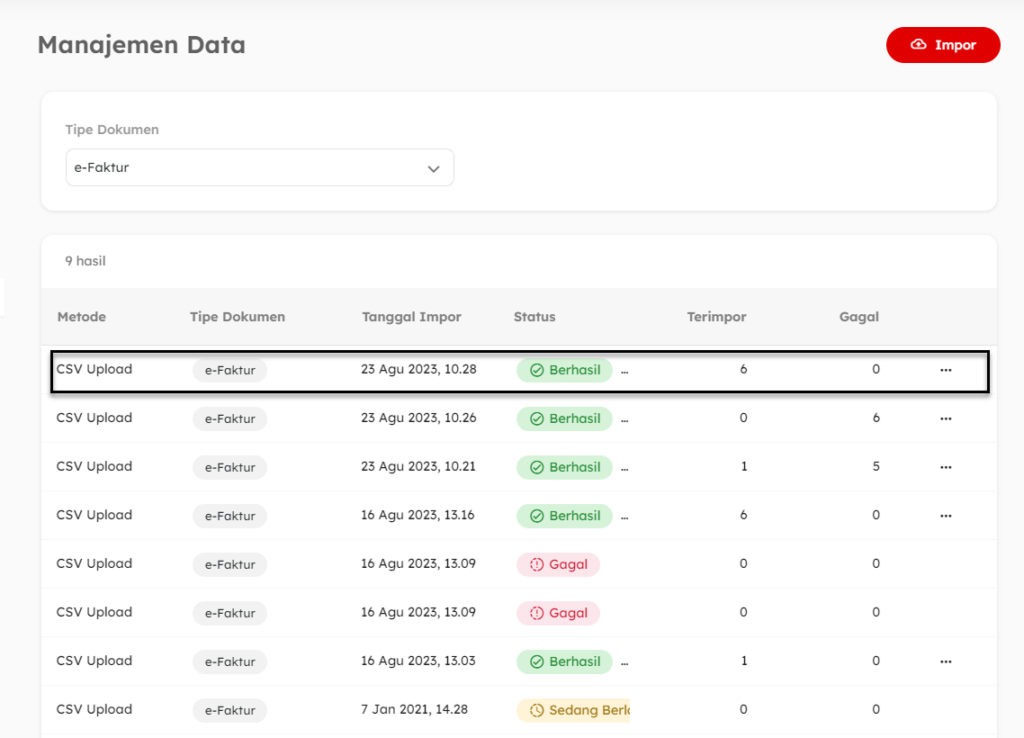Image resolution: width=1024 pixels, height=738 pixels.
Task: Open the Tipe Dokumen dropdown showing e-Faktur
Action: pyautogui.click(x=260, y=168)
